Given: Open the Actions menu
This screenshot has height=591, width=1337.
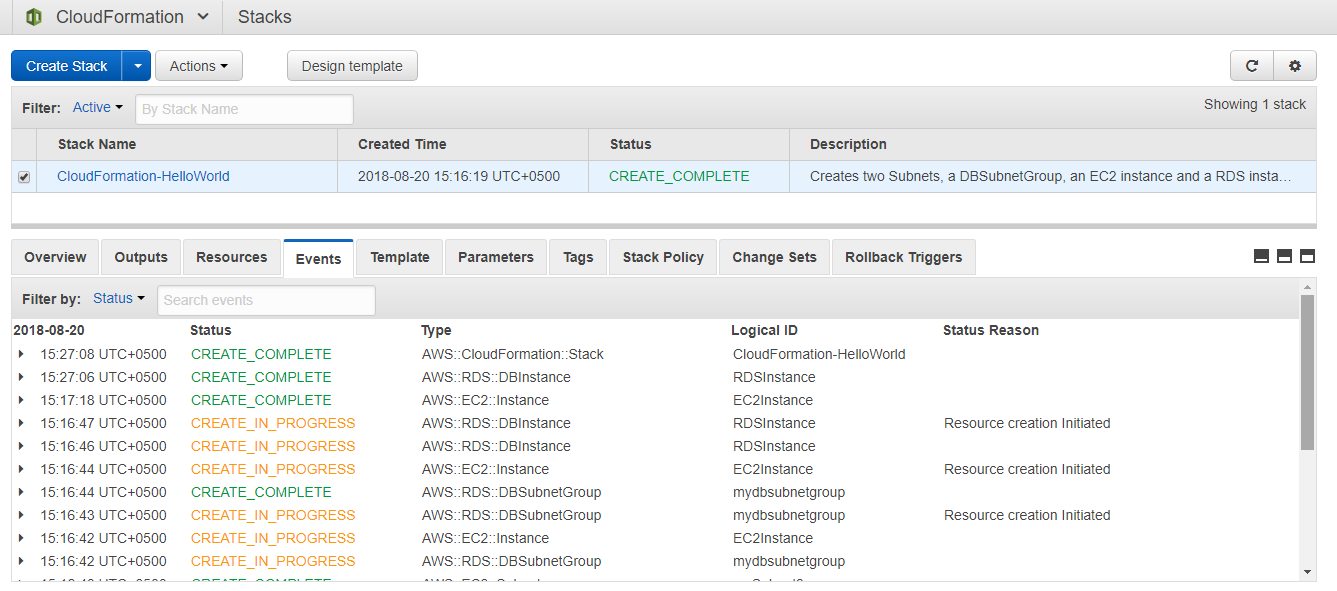Looking at the screenshot, I should [198, 65].
